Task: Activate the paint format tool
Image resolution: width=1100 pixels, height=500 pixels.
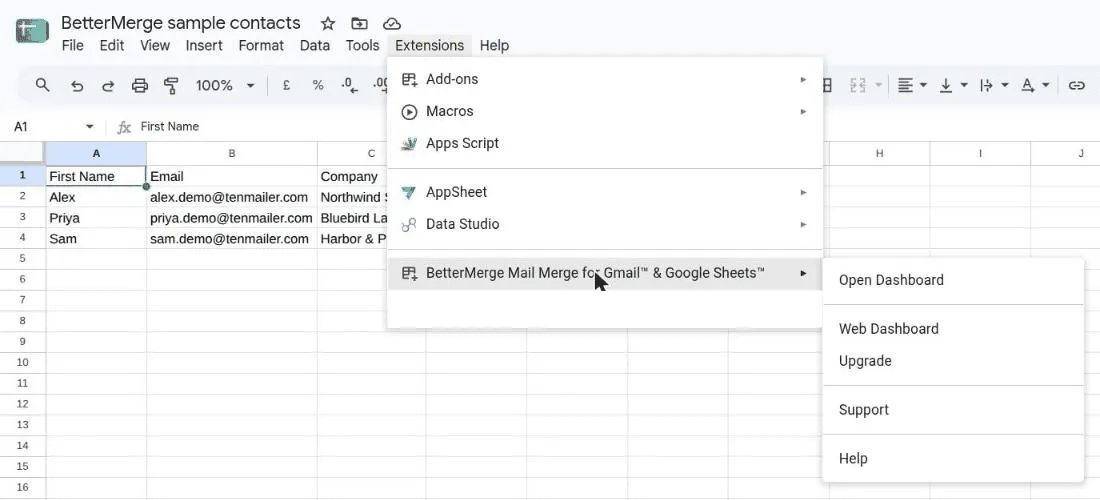Action: point(170,86)
